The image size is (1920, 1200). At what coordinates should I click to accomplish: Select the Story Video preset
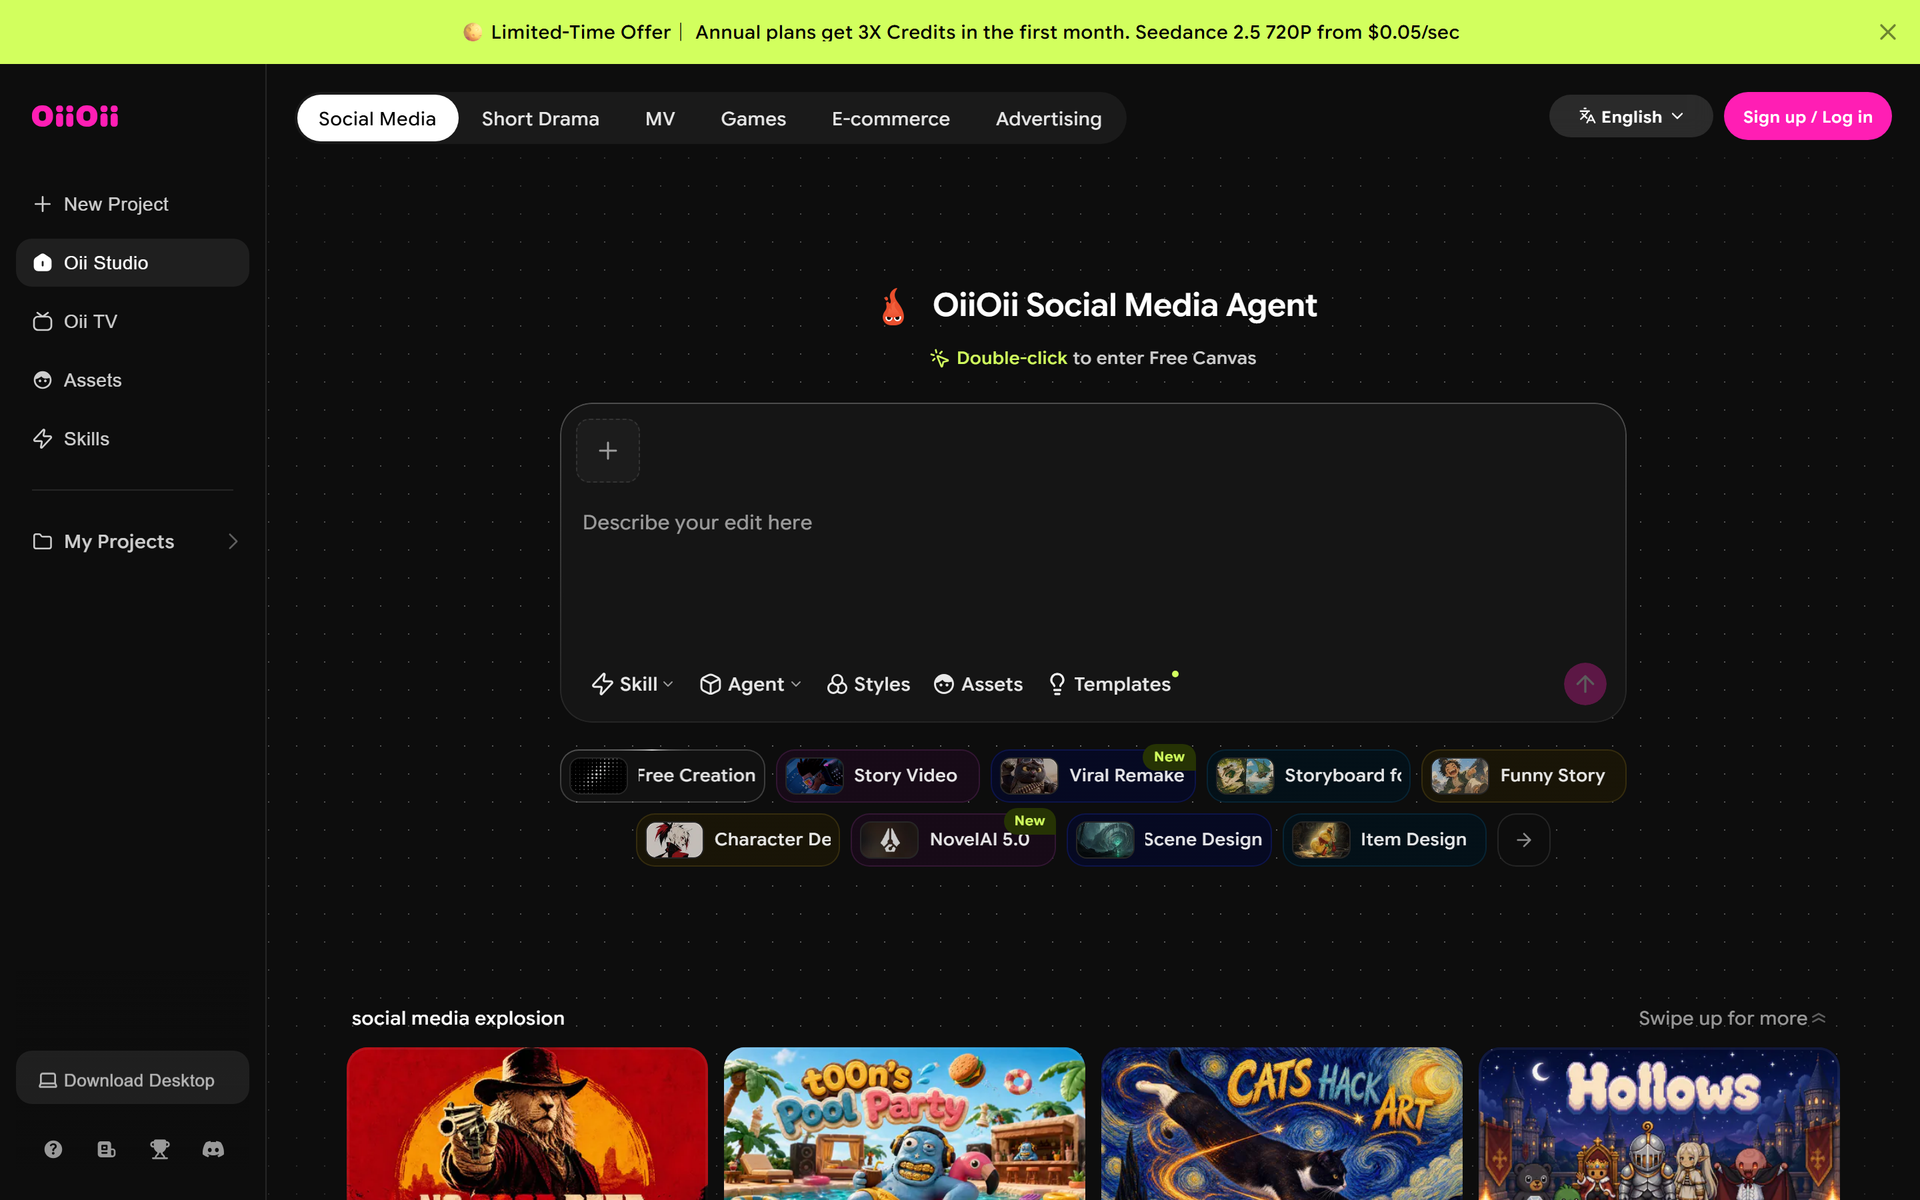coord(877,776)
